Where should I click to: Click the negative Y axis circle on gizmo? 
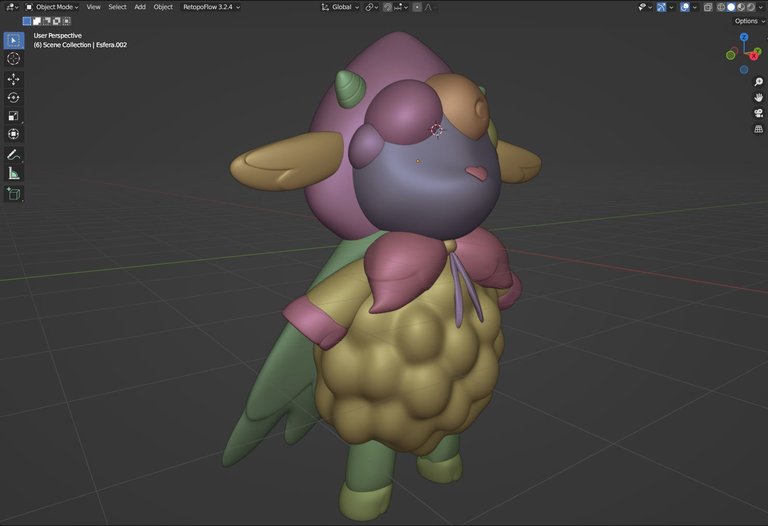[730, 55]
